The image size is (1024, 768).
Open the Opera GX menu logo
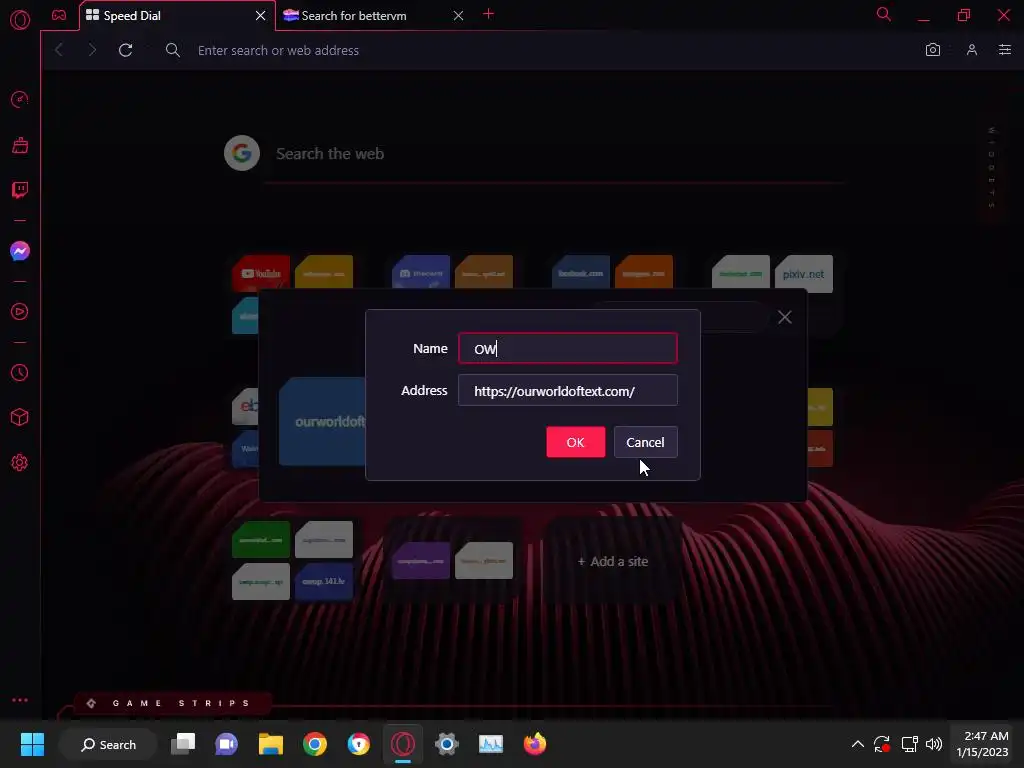(20, 20)
